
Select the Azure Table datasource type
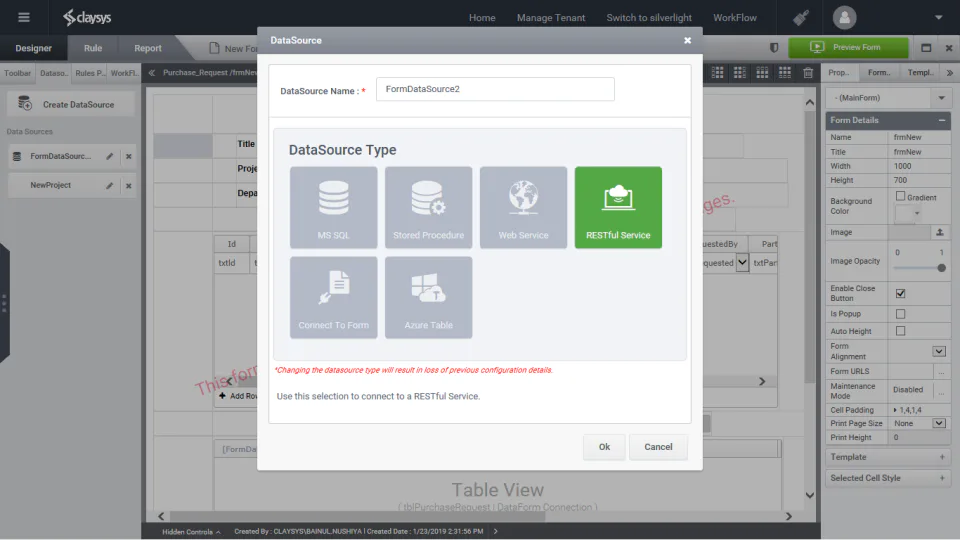pyautogui.click(x=428, y=297)
